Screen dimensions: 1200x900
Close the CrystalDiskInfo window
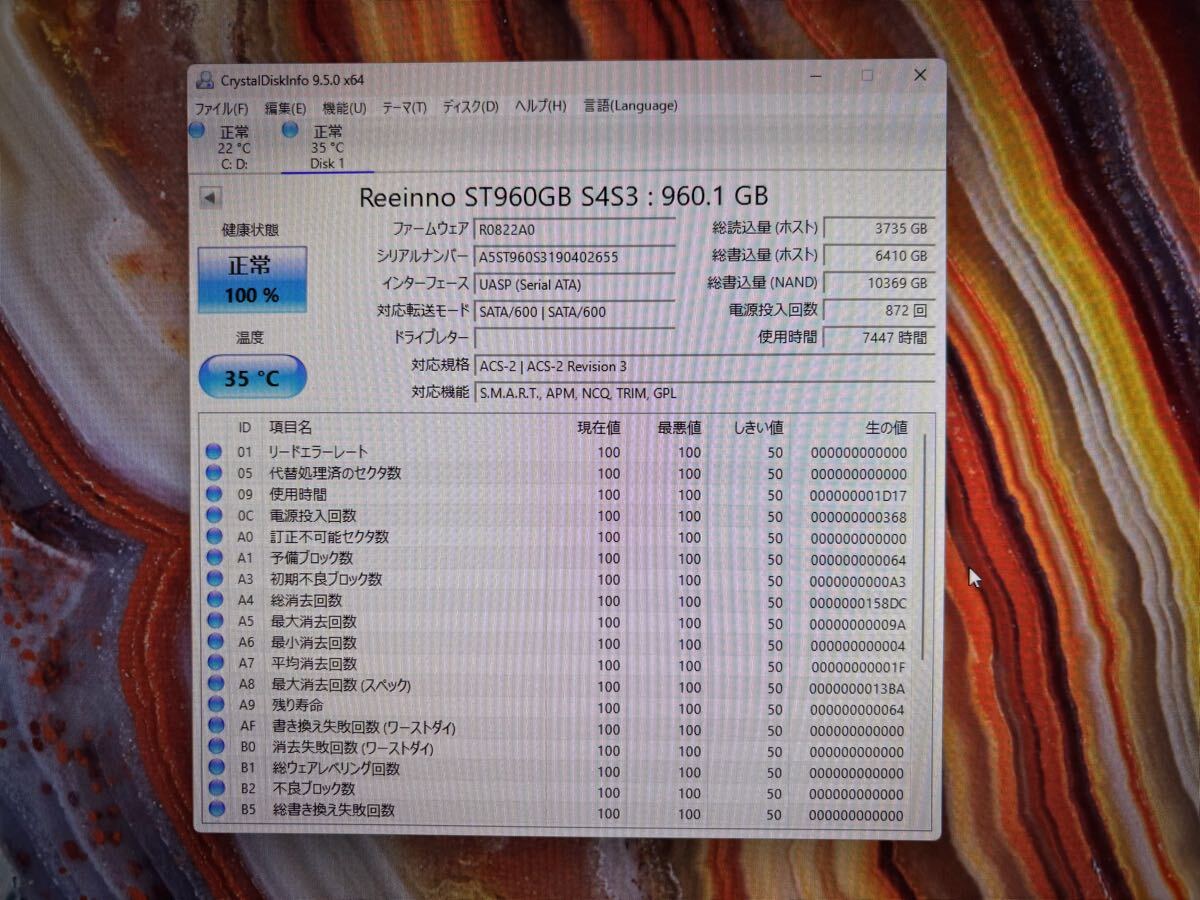[920, 74]
